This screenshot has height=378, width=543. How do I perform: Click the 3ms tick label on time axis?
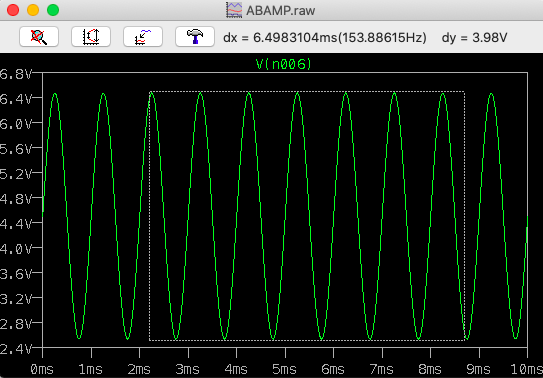point(188,369)
